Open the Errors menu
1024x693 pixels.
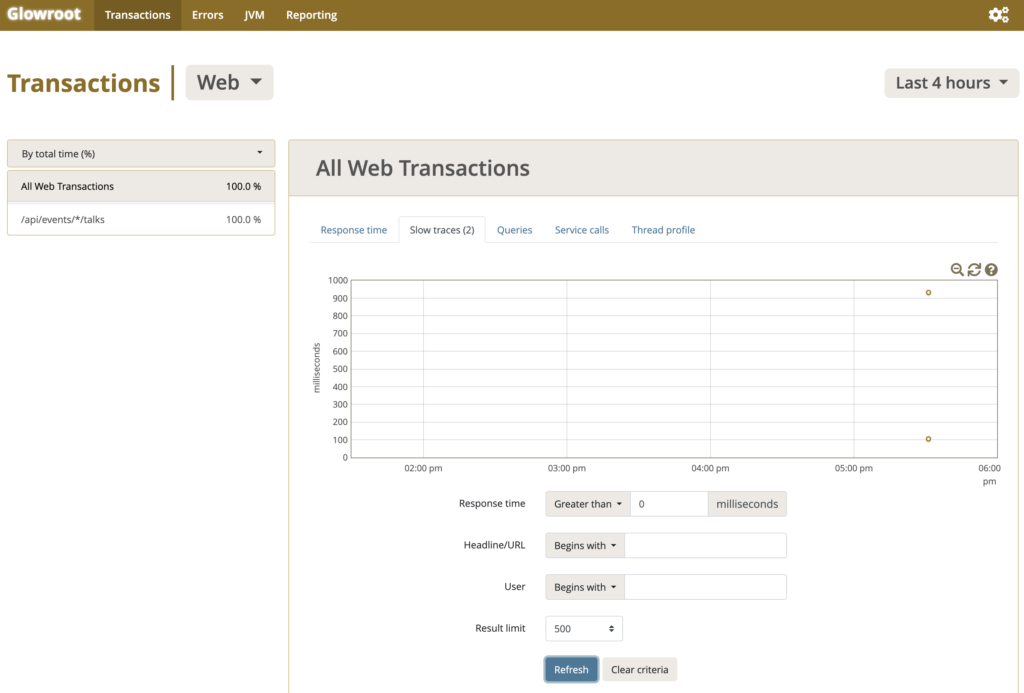point(208,15)
